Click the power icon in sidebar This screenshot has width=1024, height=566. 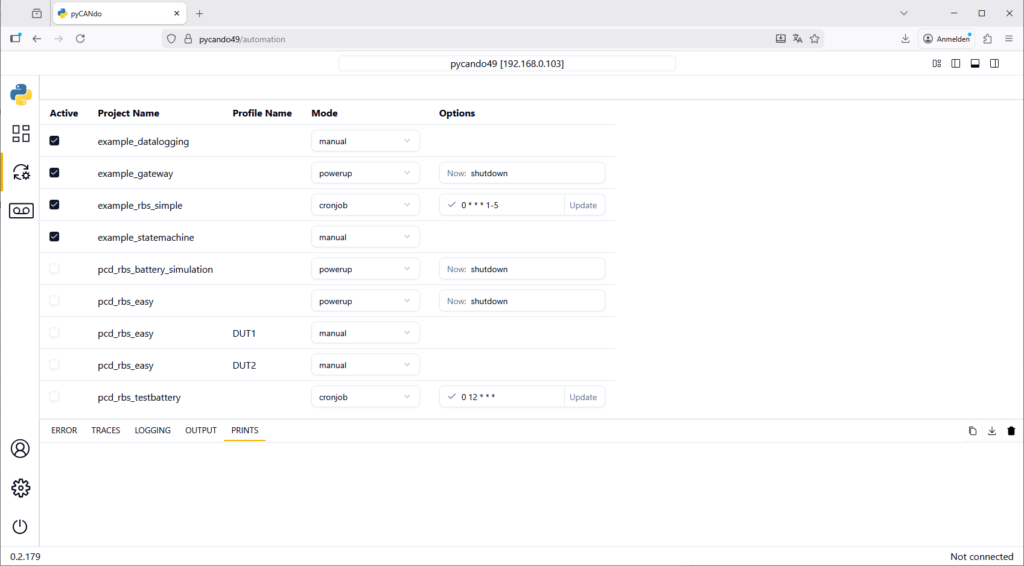(x=20, y=527)
